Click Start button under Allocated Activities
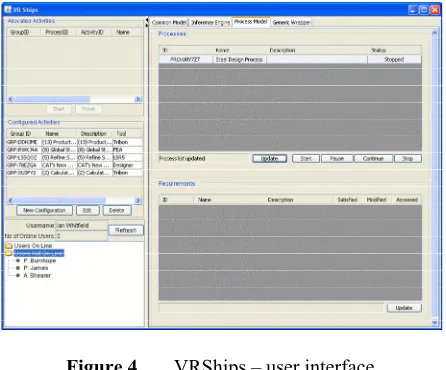Screen dimensions: 446x370 (x=58, y=109)
